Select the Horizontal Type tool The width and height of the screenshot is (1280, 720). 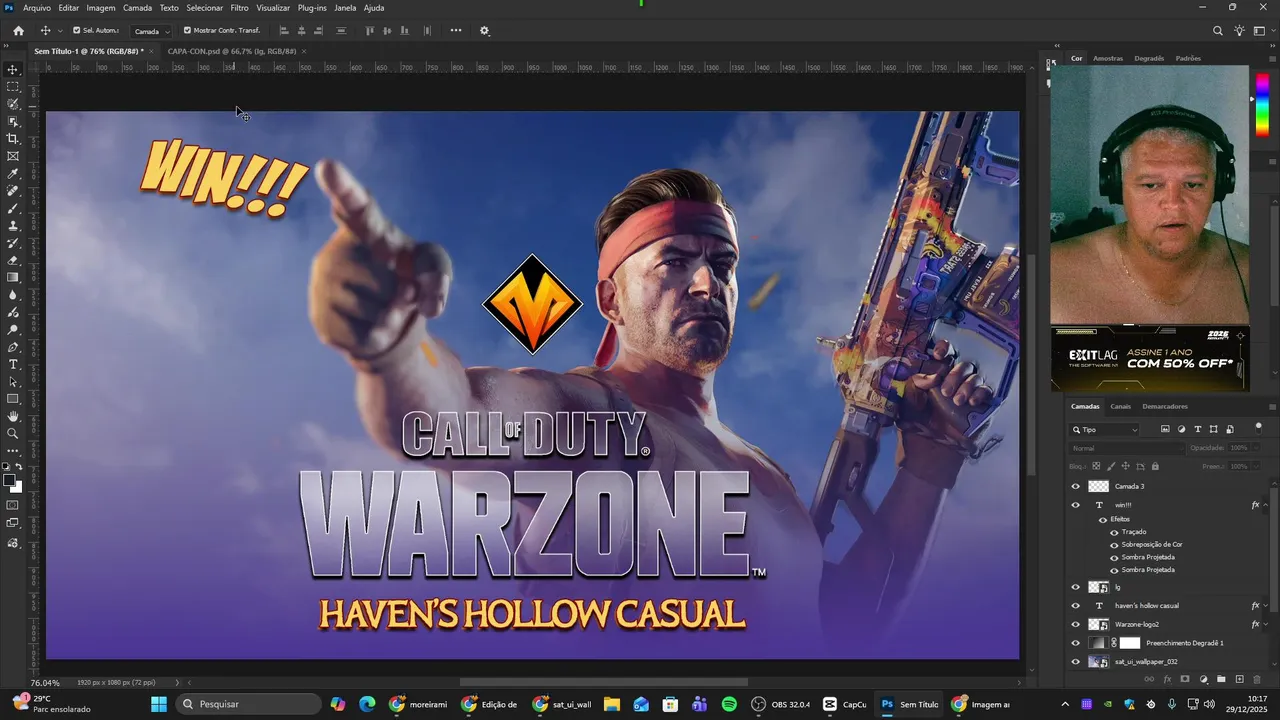point(13,365)
